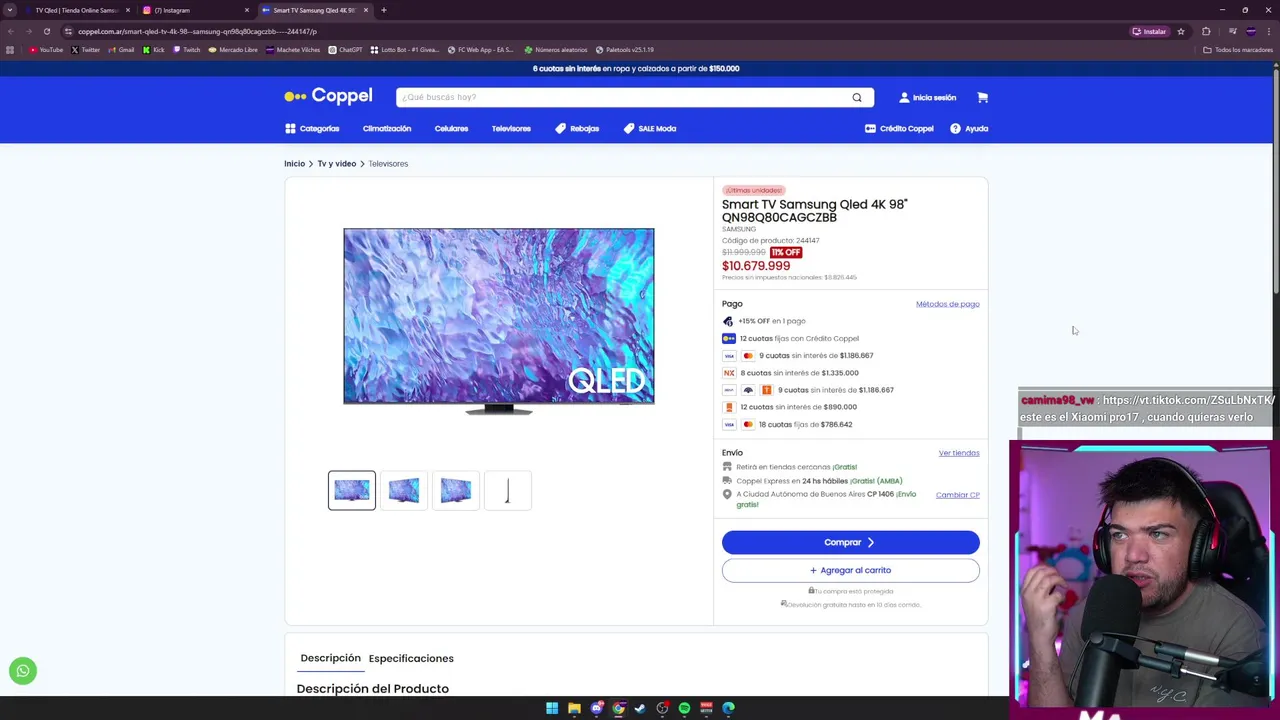Go to Celulares section
This screenshot has width=1280, height=720.
(x=451, y=128)
